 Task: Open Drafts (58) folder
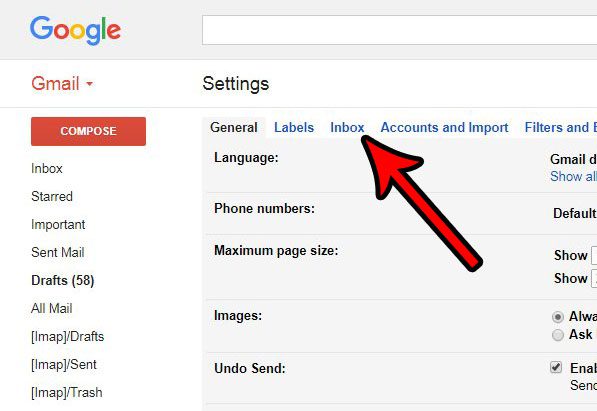click(63, 280)
